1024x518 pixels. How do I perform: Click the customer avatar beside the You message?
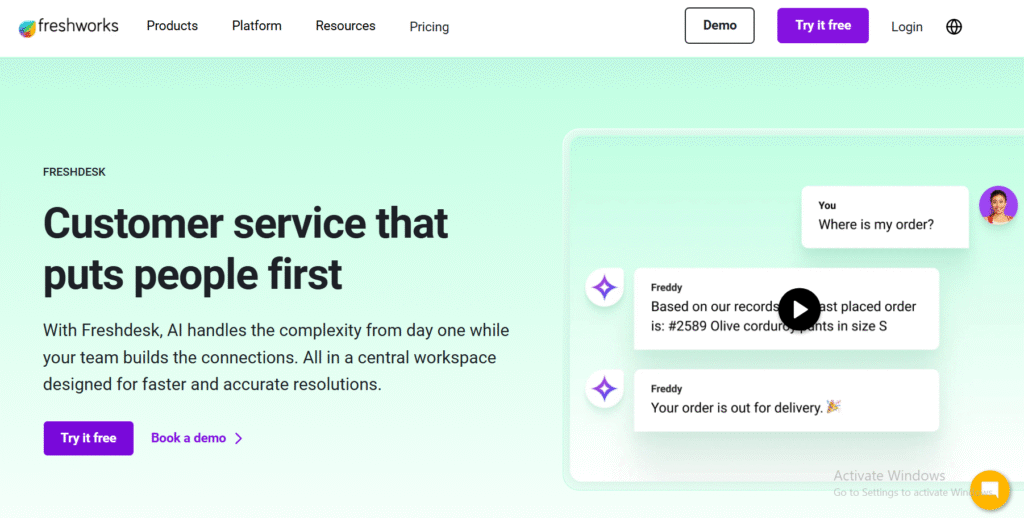(997, 205)
